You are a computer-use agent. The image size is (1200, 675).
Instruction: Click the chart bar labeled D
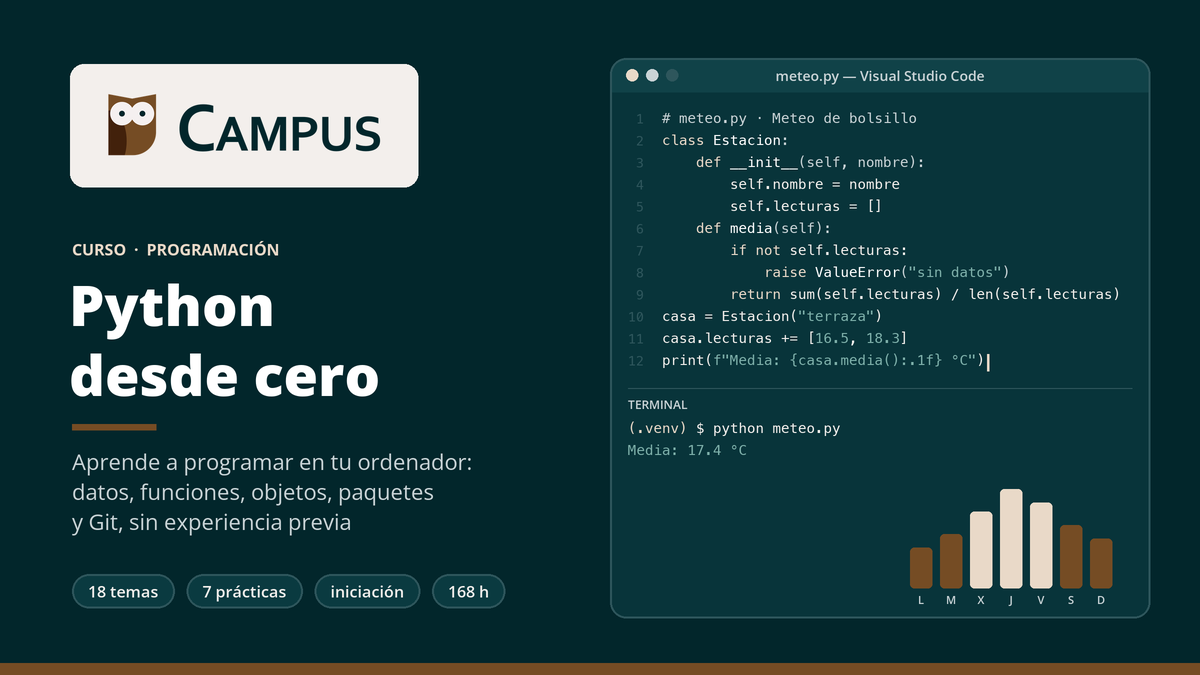[1101, 563]
